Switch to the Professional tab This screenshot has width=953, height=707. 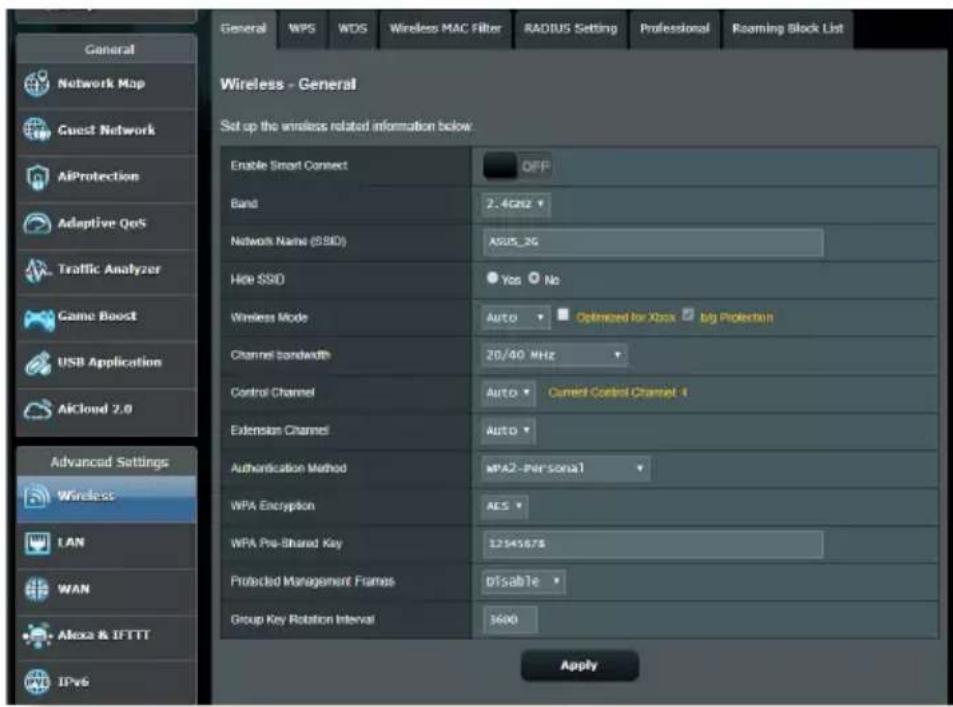click(x=675, y=29)
